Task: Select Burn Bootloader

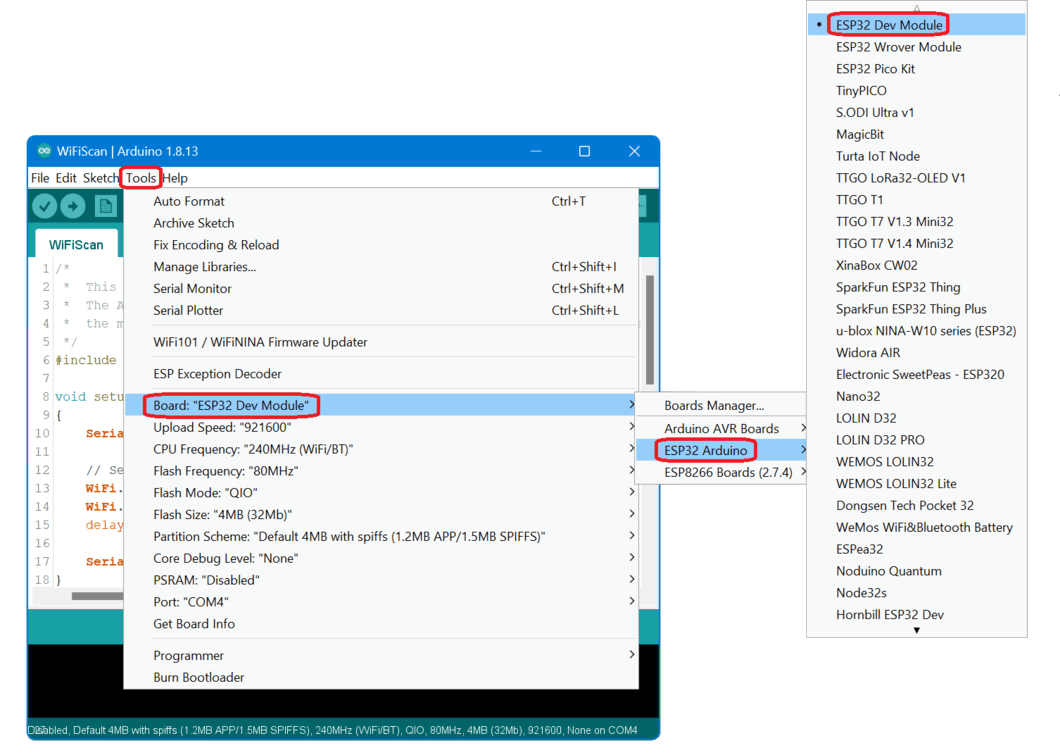Action: point(381,677)
